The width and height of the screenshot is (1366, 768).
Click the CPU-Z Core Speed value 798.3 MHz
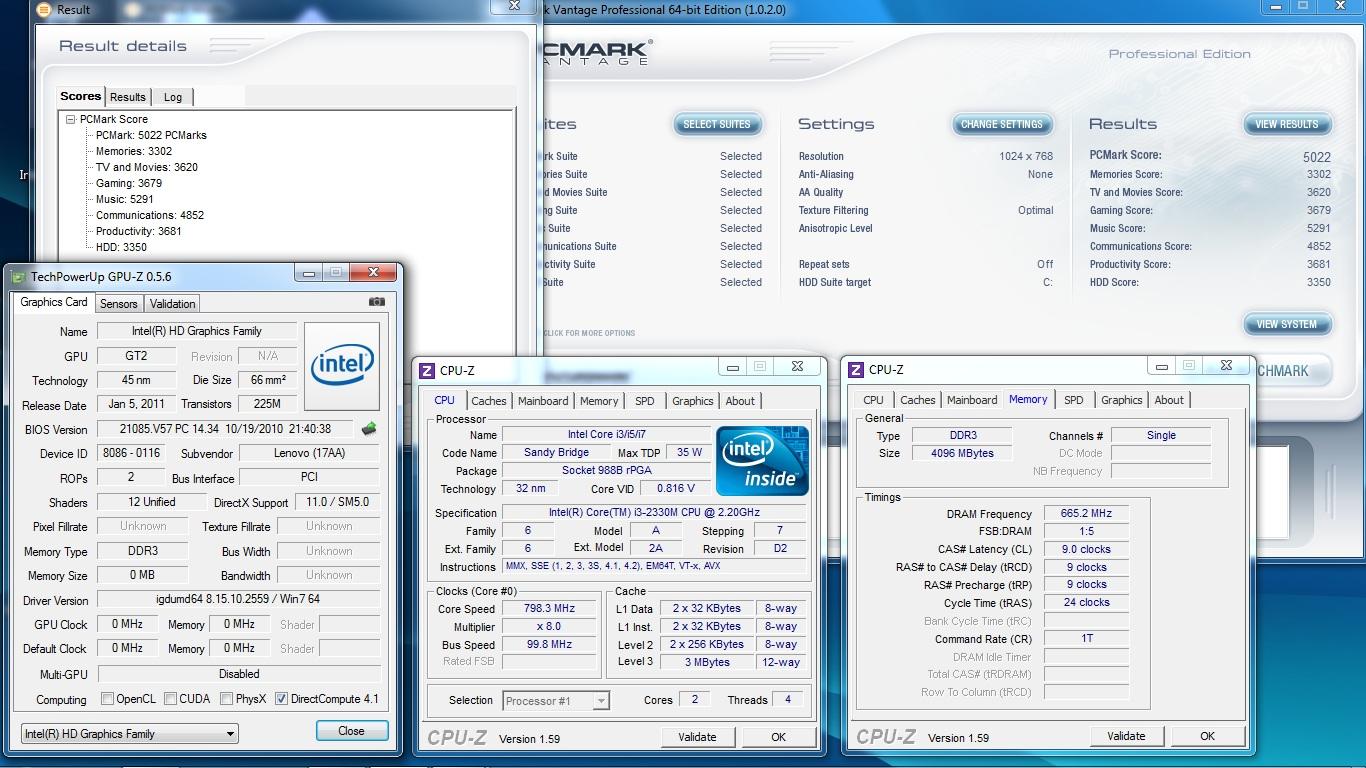(549, 608)
